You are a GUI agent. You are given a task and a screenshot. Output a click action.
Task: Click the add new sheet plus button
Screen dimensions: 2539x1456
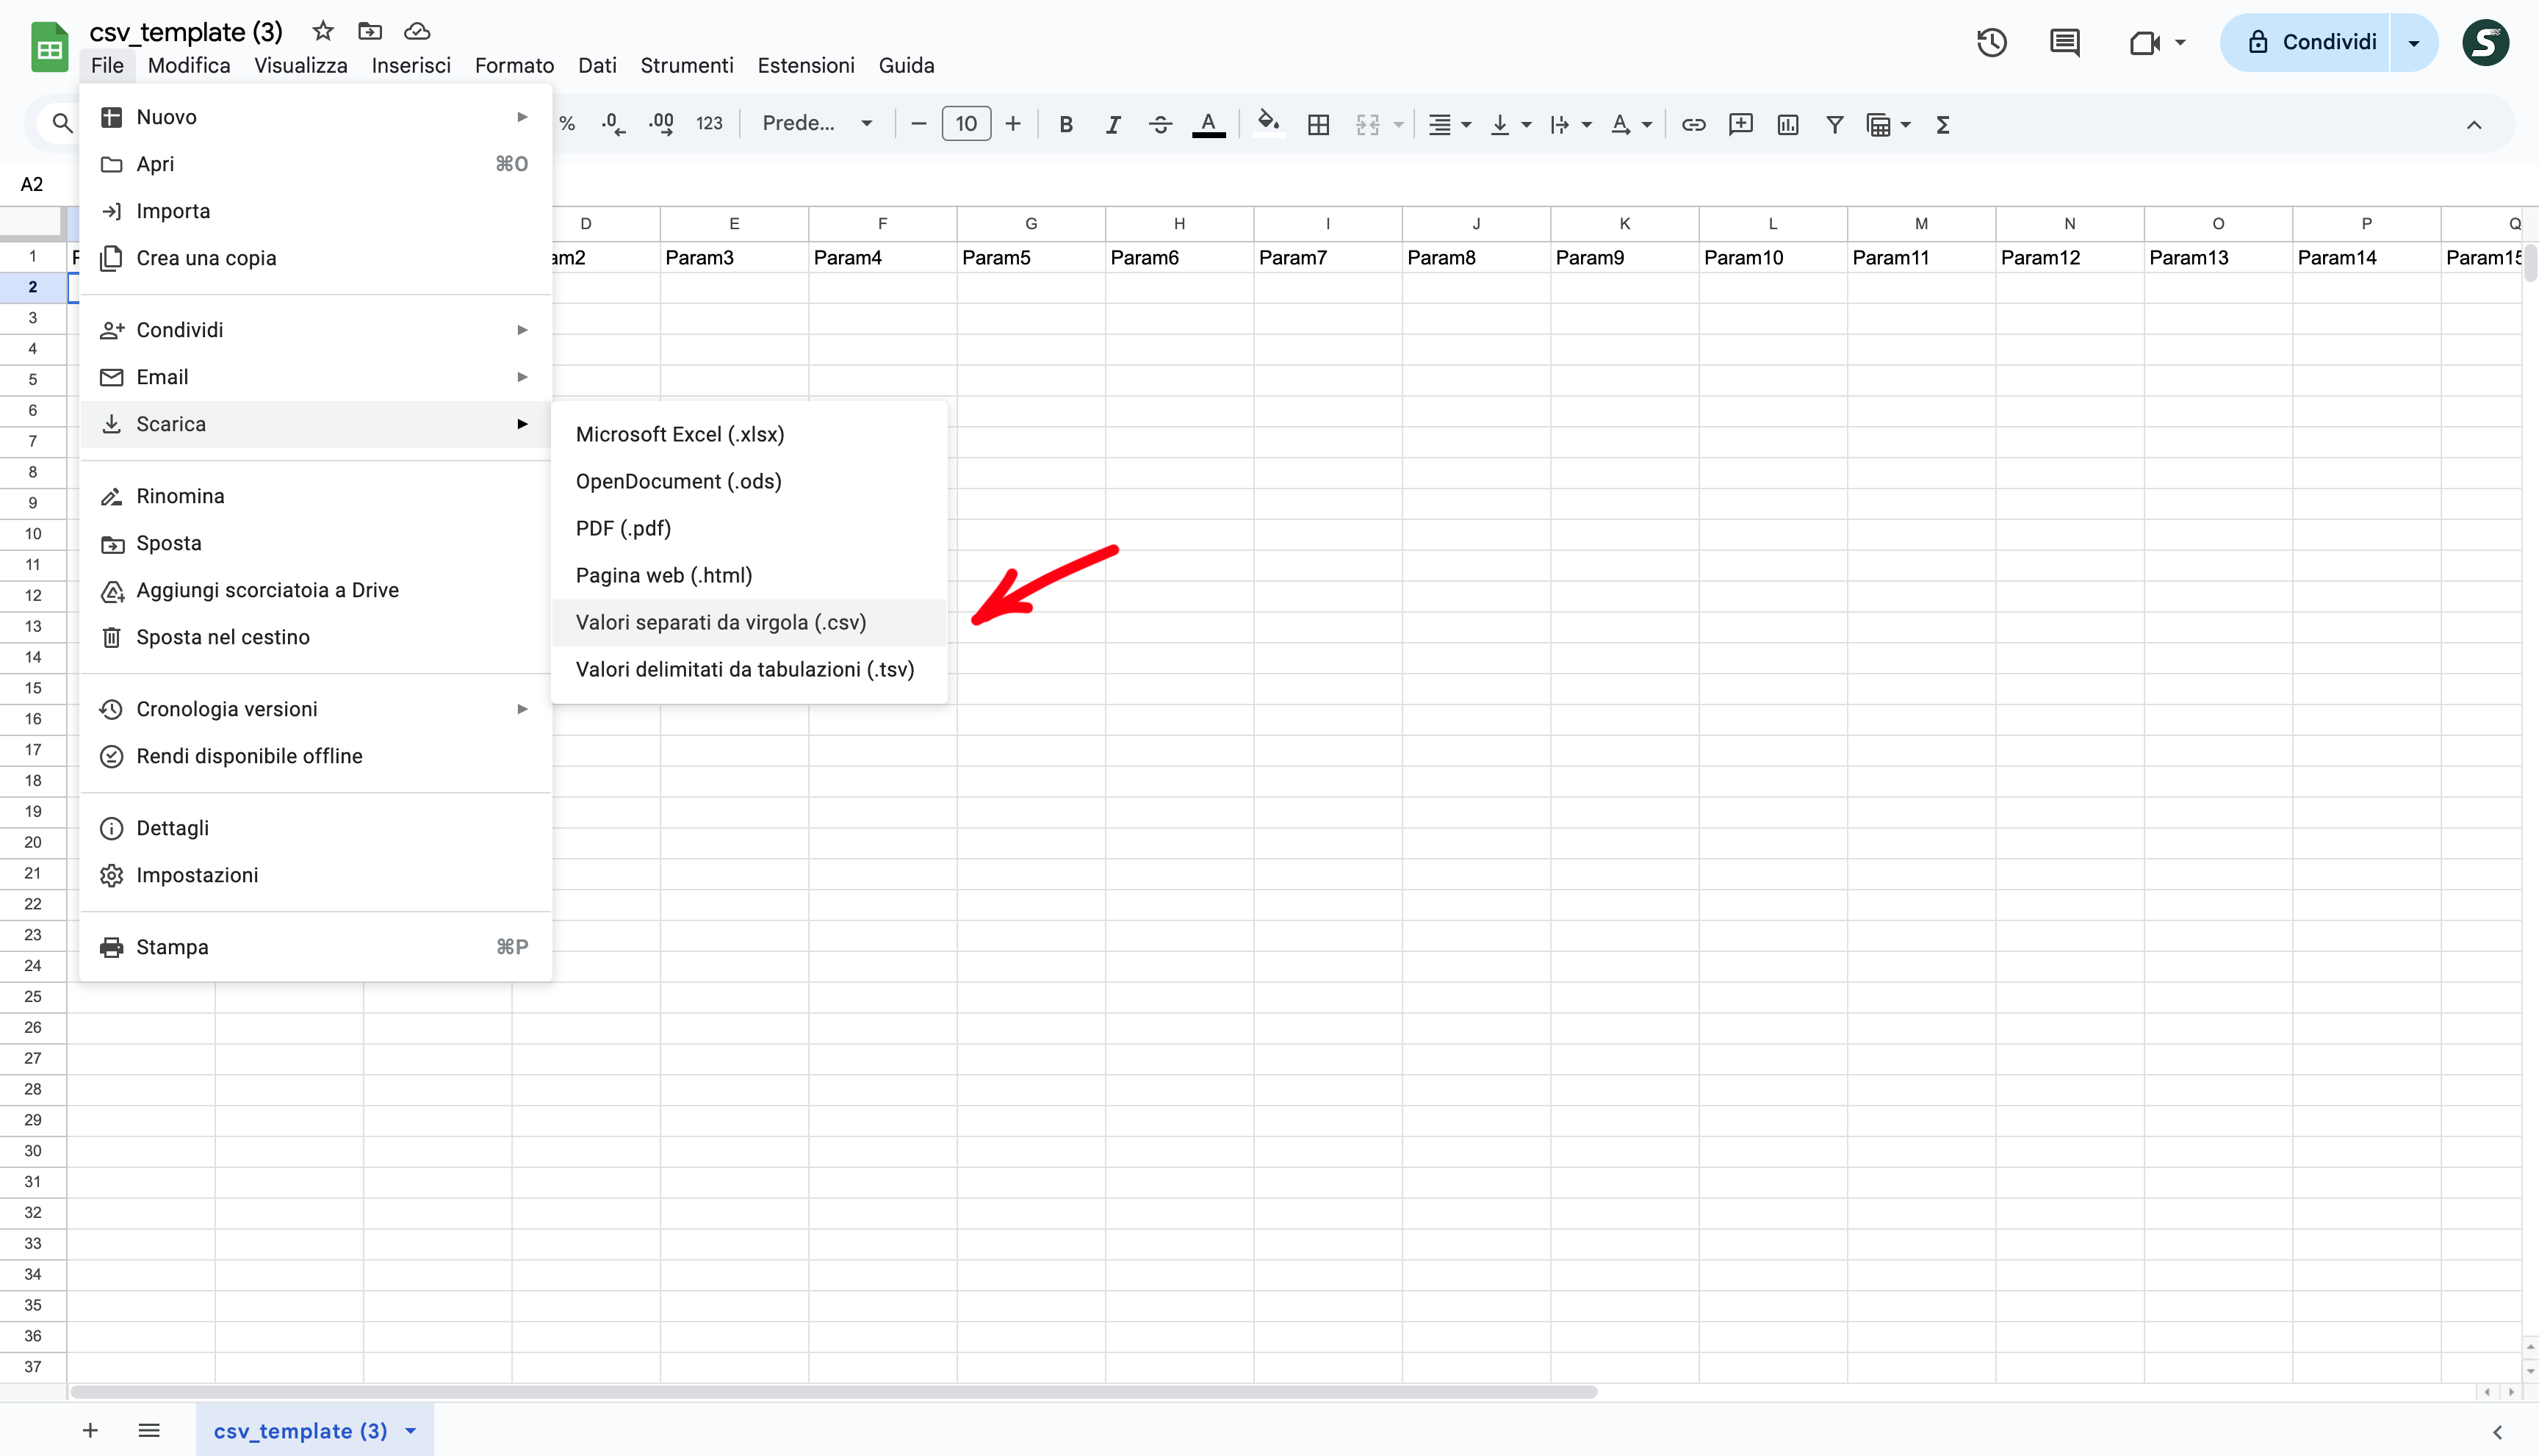coord(90,1431)
